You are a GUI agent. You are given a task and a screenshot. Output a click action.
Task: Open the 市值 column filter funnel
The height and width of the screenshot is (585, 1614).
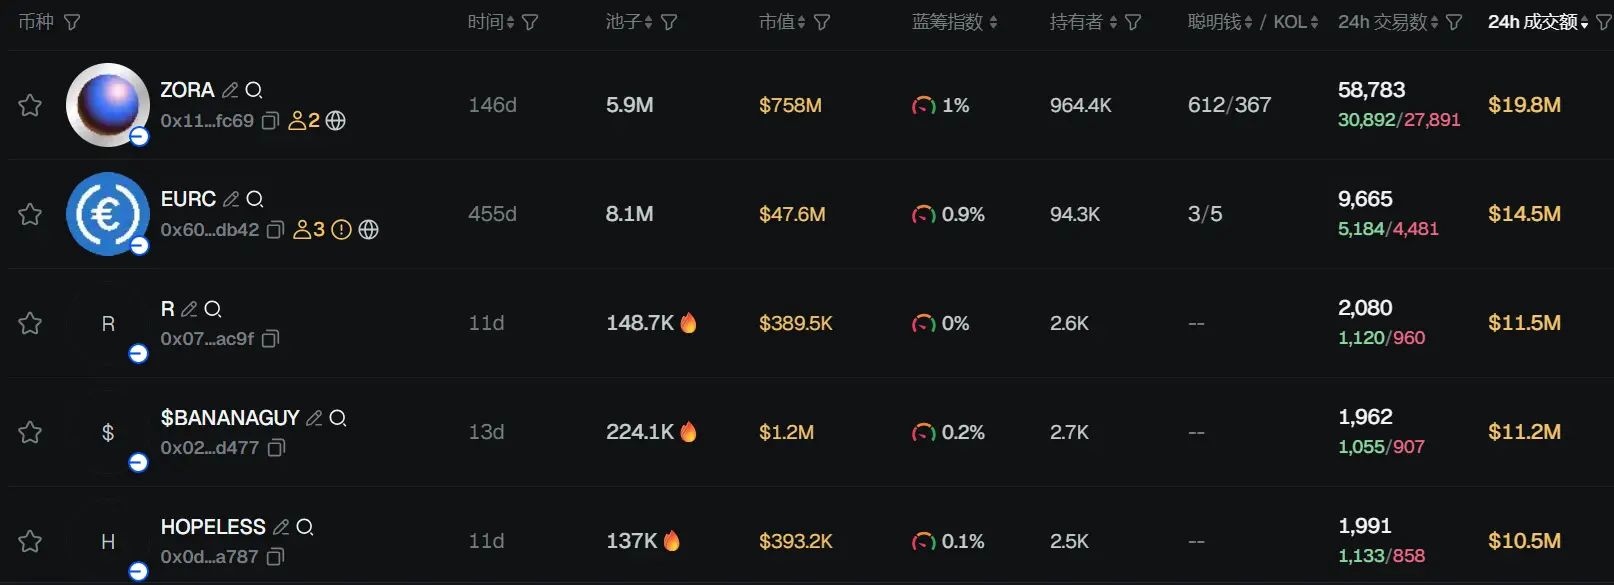click(822, 22)
